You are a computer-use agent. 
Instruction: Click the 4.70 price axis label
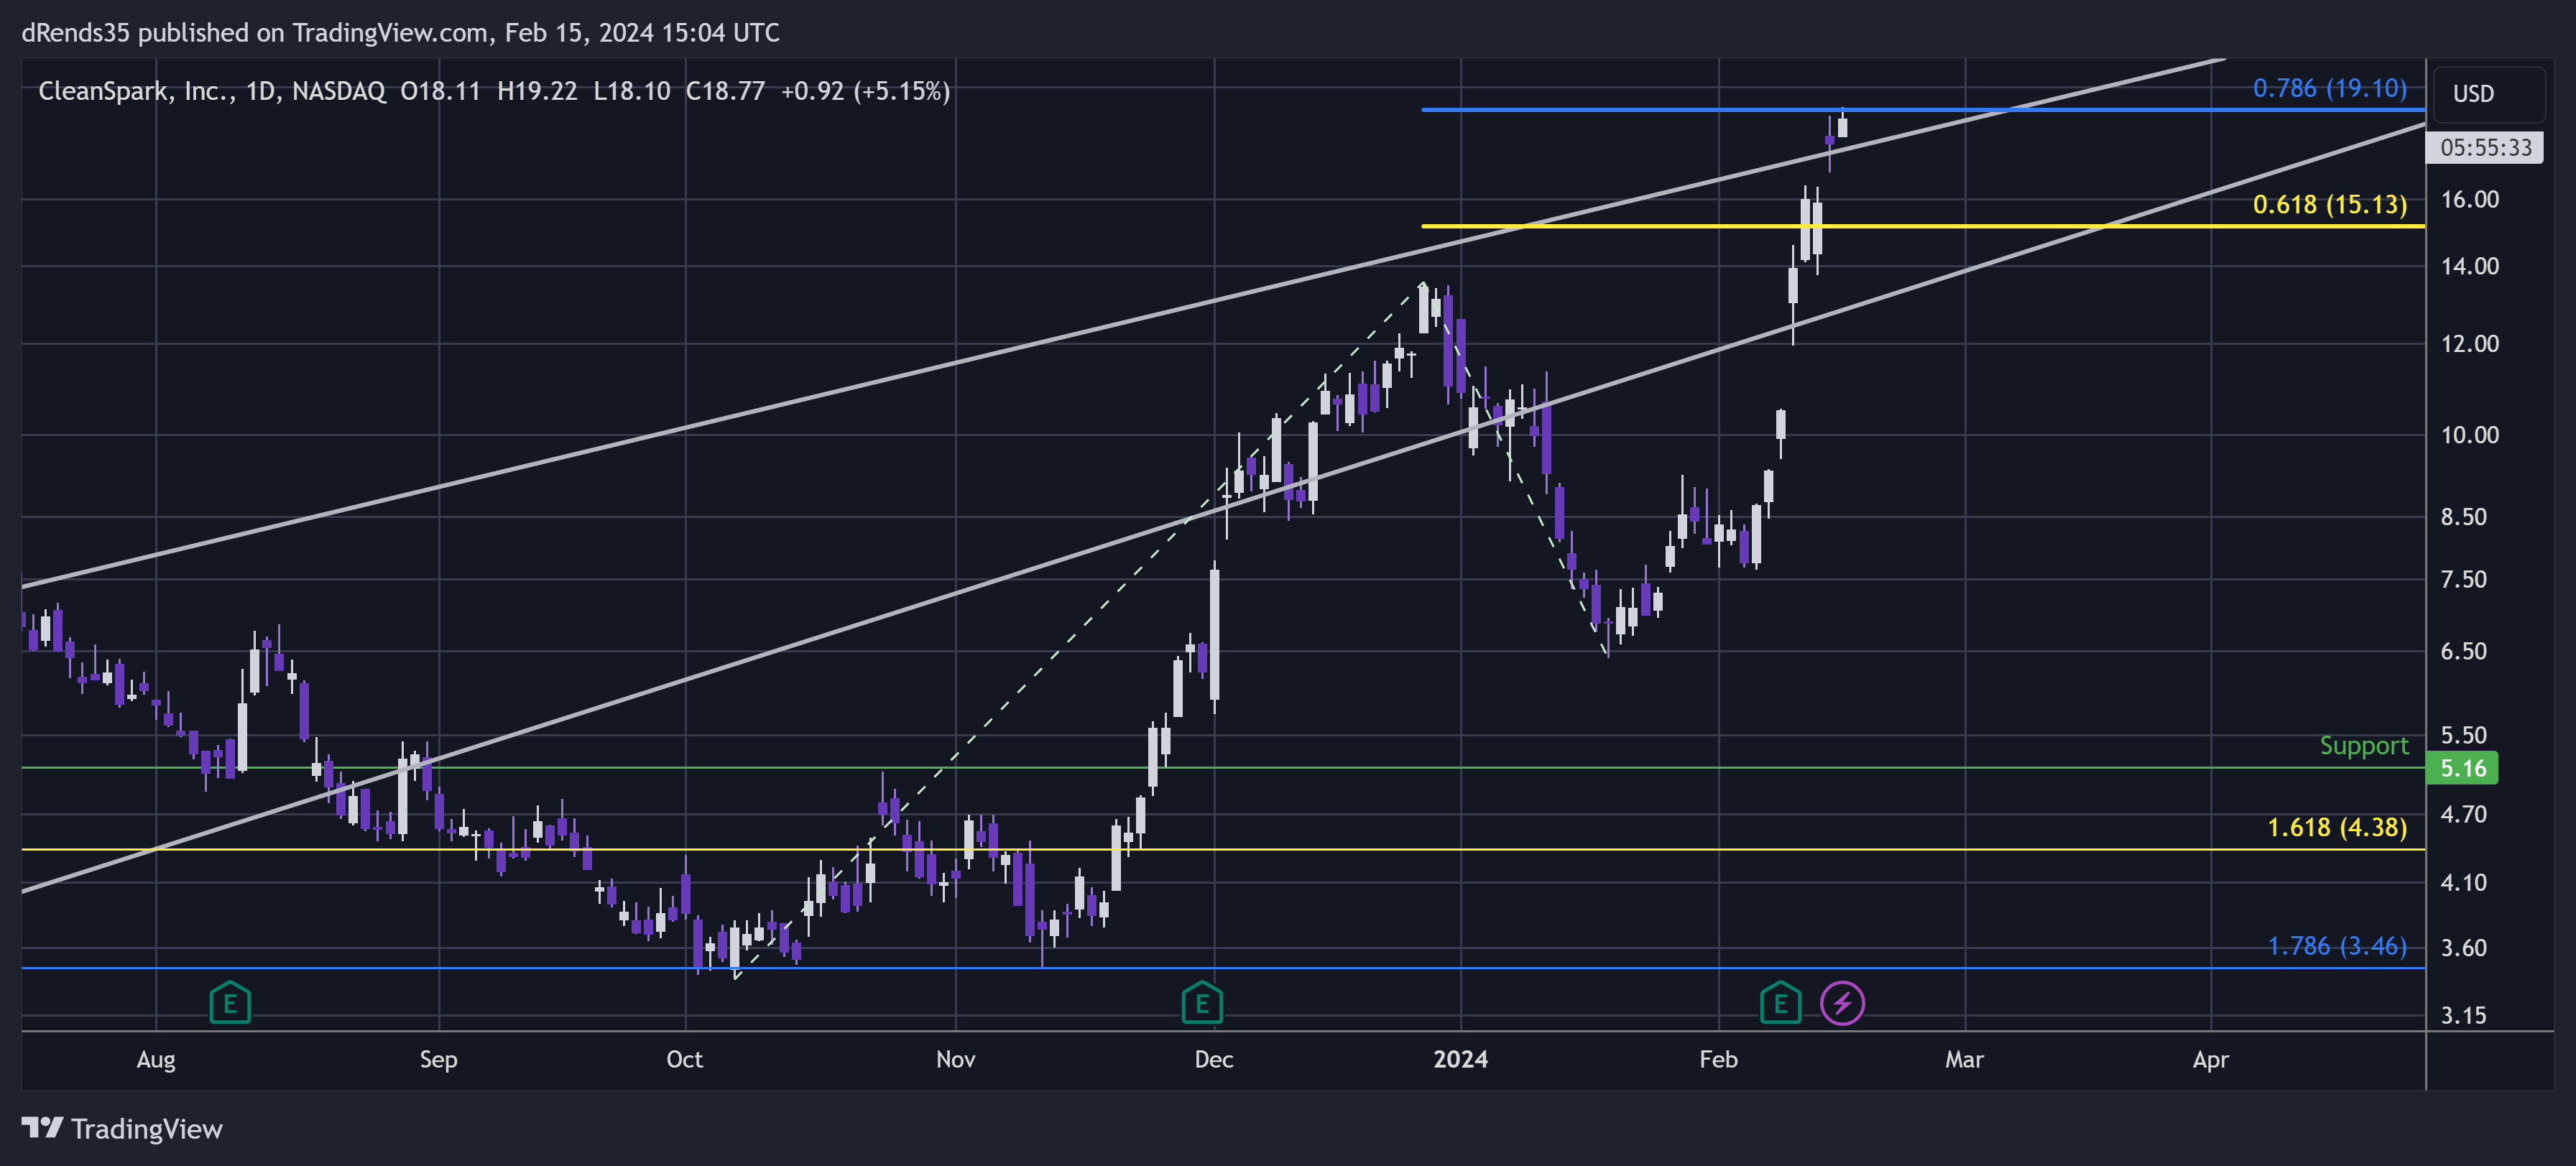point(2463,814)
